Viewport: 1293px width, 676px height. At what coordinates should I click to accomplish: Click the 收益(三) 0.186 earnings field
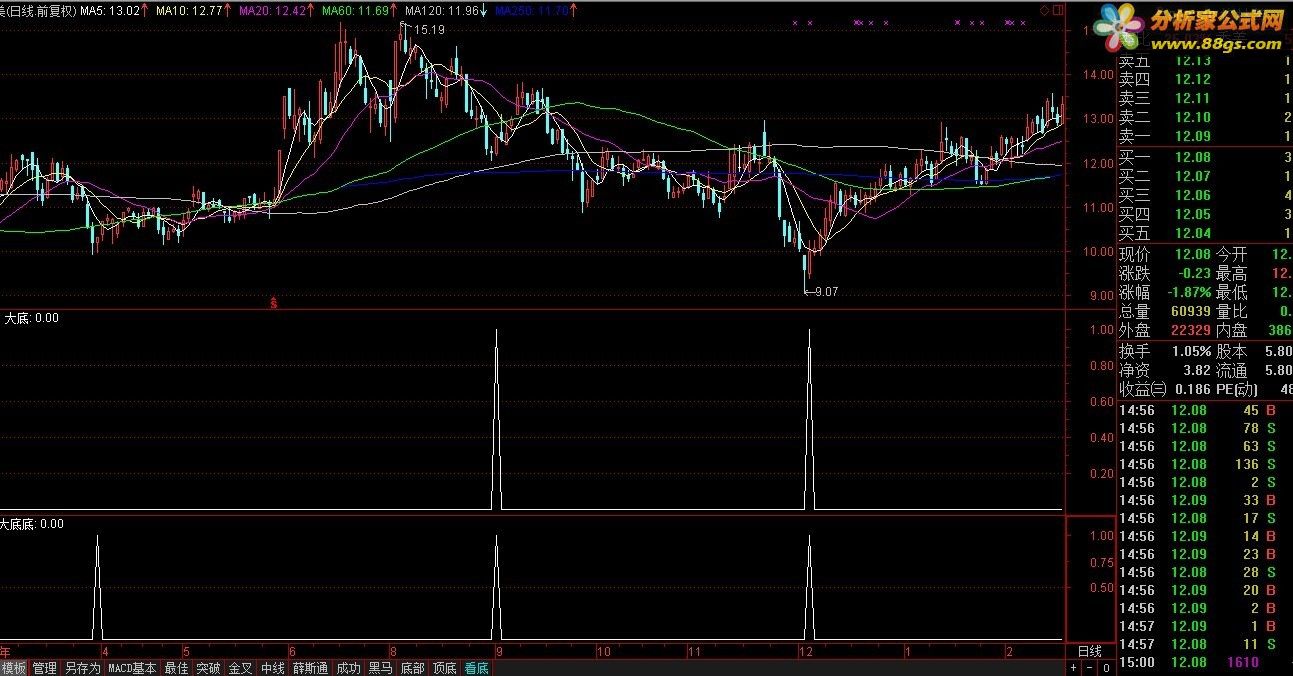pos(1164,389)
